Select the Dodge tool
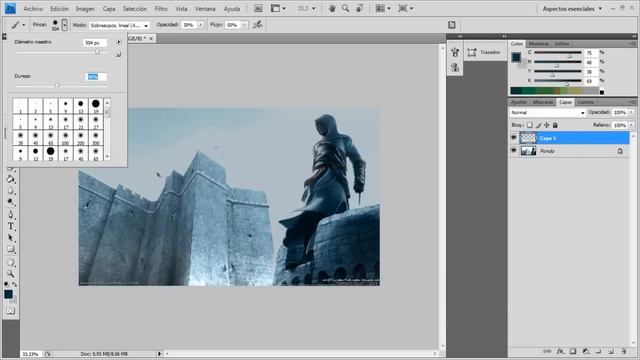The width and height of the screenshot is (640, 360). point(11,202)
